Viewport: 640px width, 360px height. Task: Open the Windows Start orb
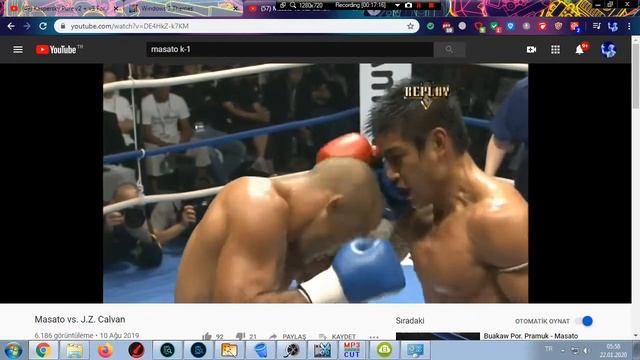pyautogui.click(x=13, y=351)
